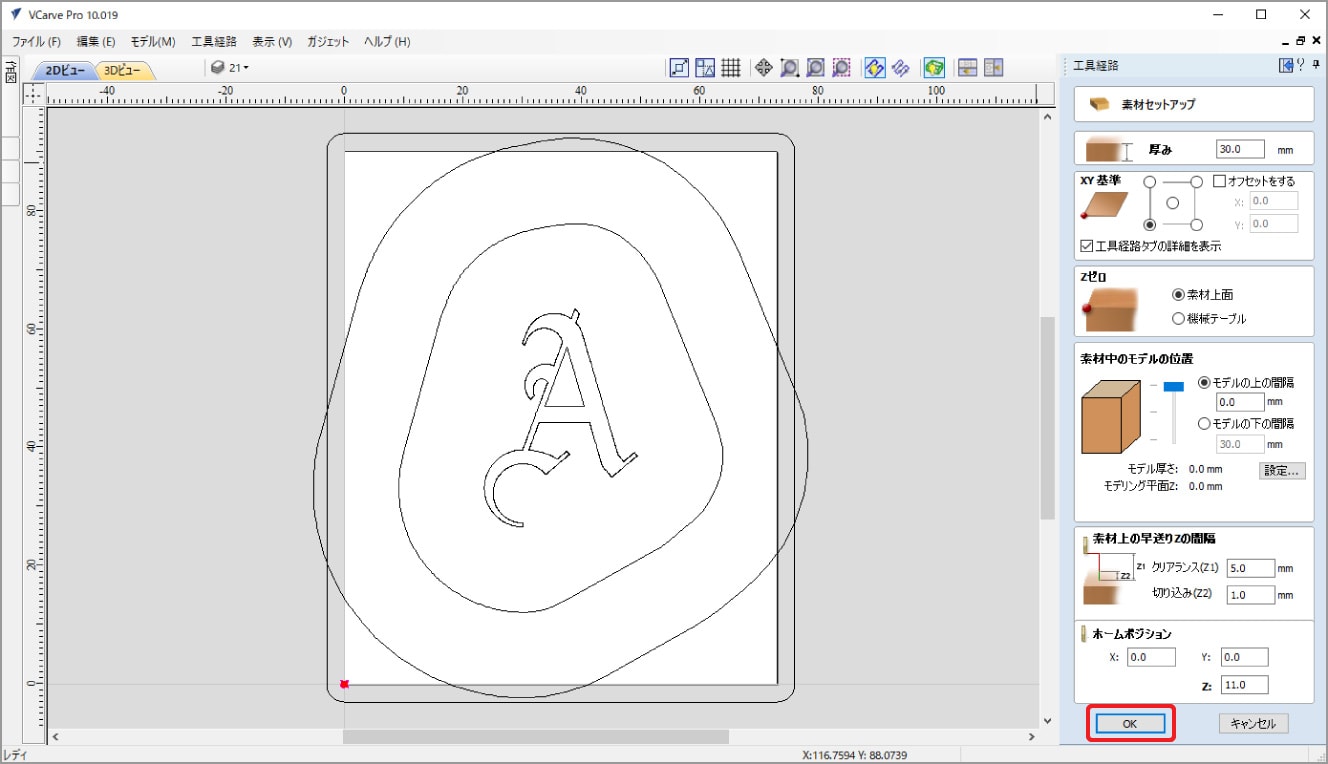This screenshot has height=764, width=1328.
Task: Select the 機械テーブル radio button
Action: 1178,318
